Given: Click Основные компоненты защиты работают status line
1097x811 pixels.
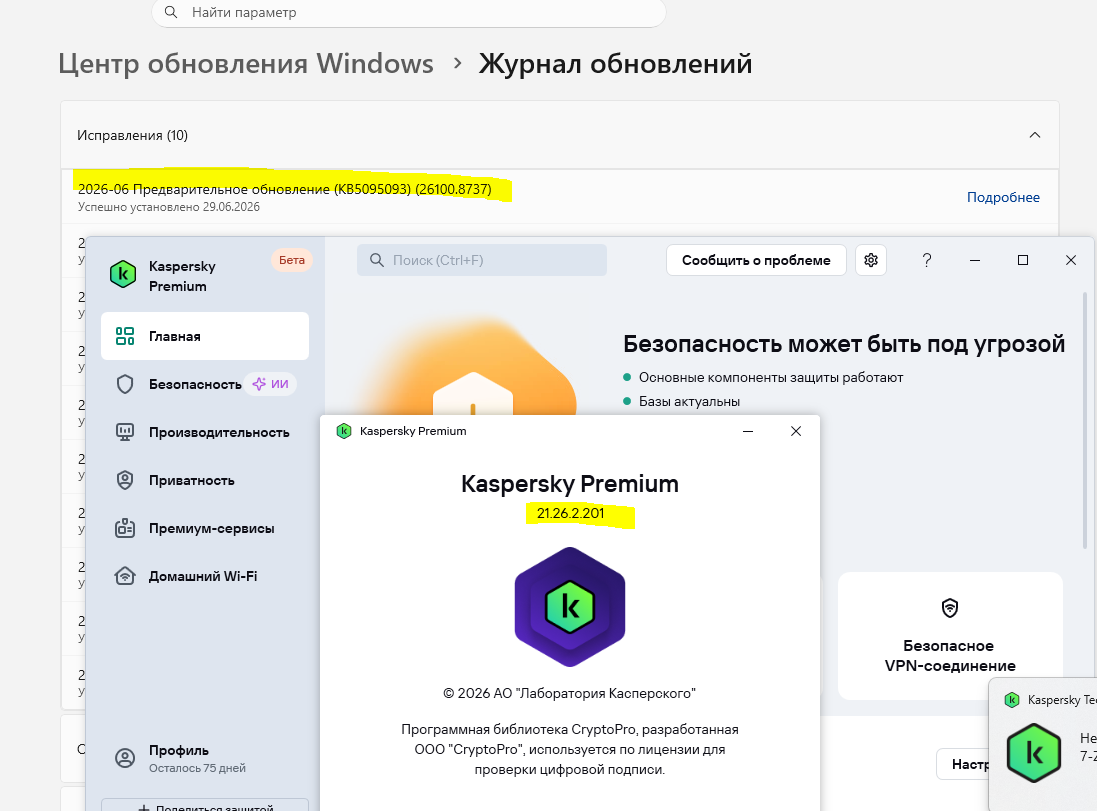Looking at the screenshot, I should pyautogui.click(x=770, y=377).
